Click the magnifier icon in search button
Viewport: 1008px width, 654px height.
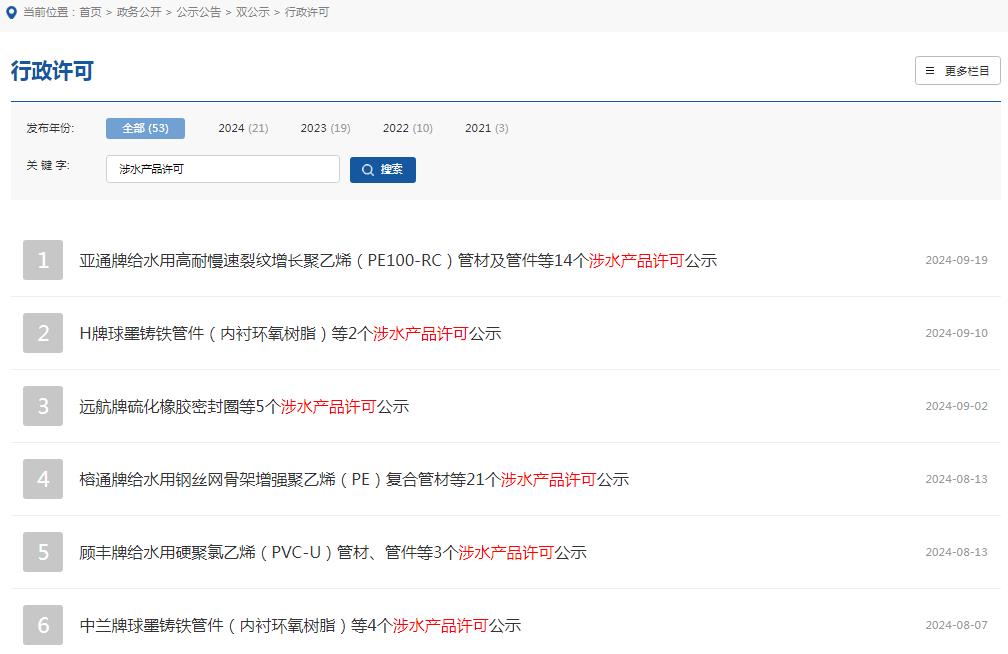pyautogui.click(x=368, y=170)
